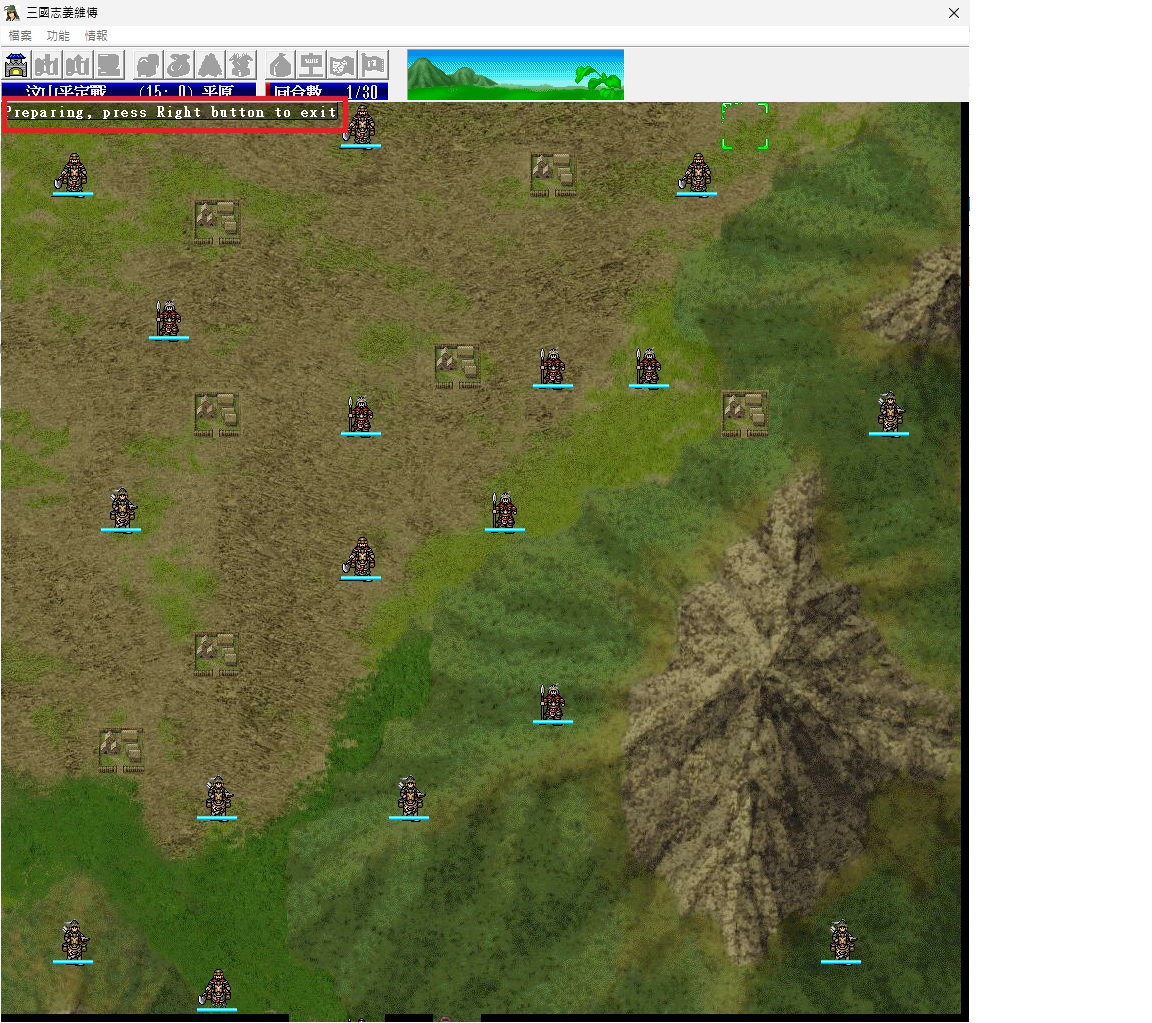Click the 回合數 1/30 turn counter
This screenshot has width=1152, height=1023.
pos(326,92)
